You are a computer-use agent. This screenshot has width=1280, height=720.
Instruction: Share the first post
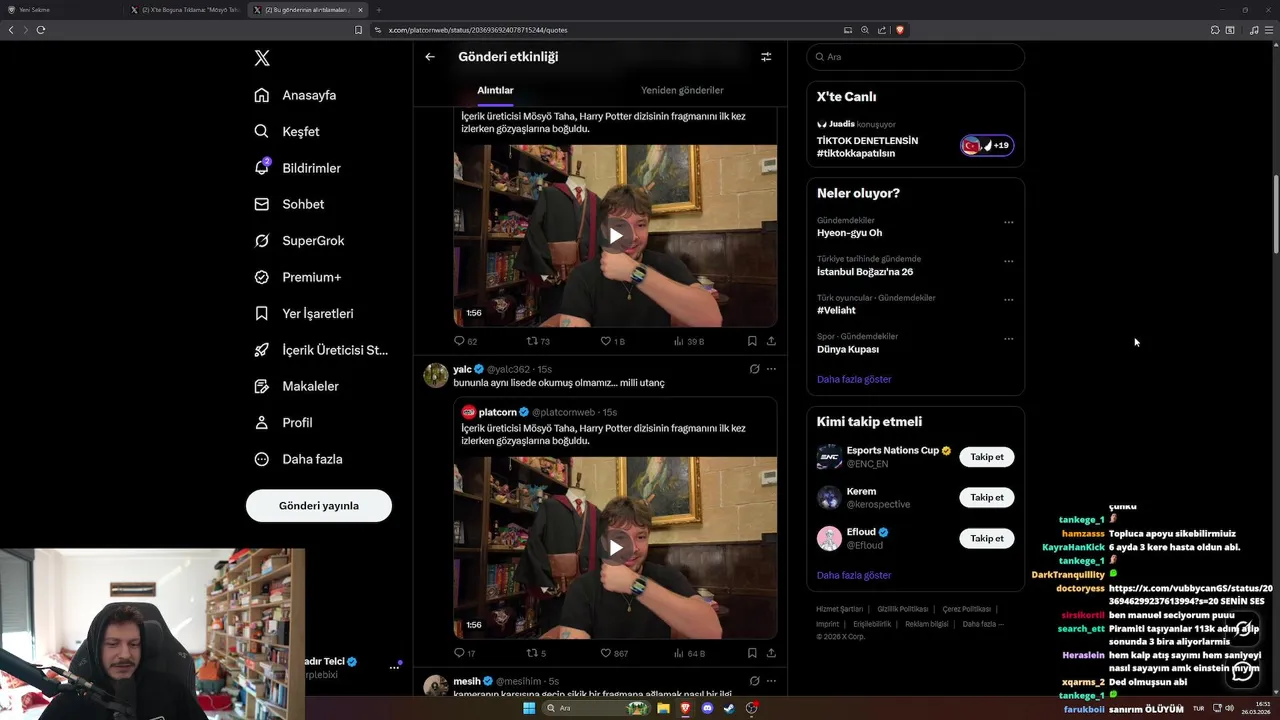click(771, 341)
